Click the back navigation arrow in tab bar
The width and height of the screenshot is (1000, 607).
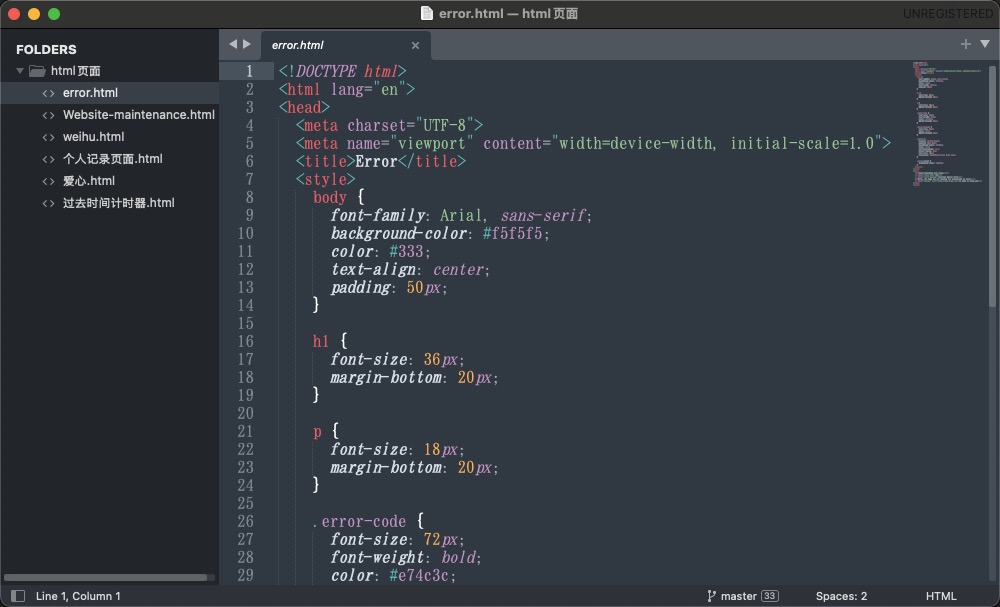[233, 44]
